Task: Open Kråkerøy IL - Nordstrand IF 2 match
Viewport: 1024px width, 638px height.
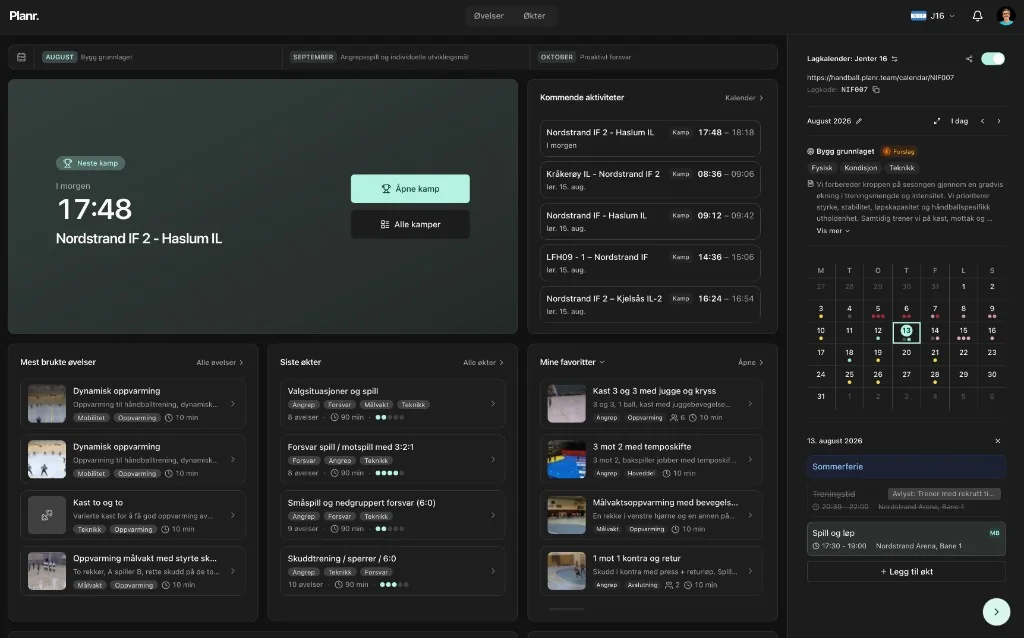Action: [650, 180]
